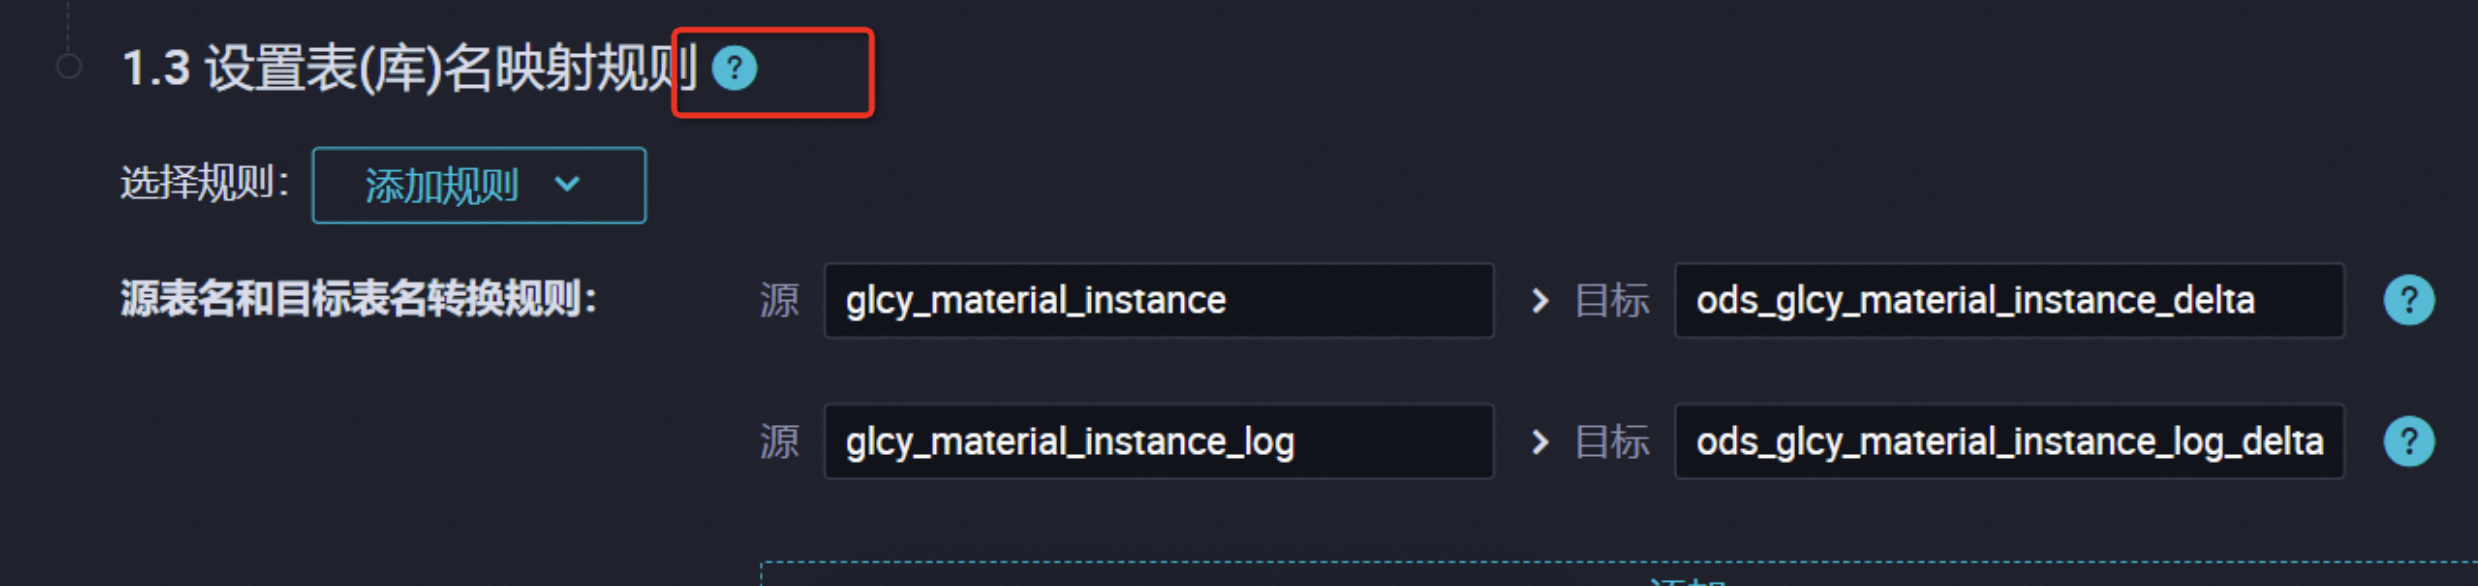Click the 源表名和目标表名转换规则 label
Image resolution: width=2478 pixels, height=586 pixels.
[358, 299]
